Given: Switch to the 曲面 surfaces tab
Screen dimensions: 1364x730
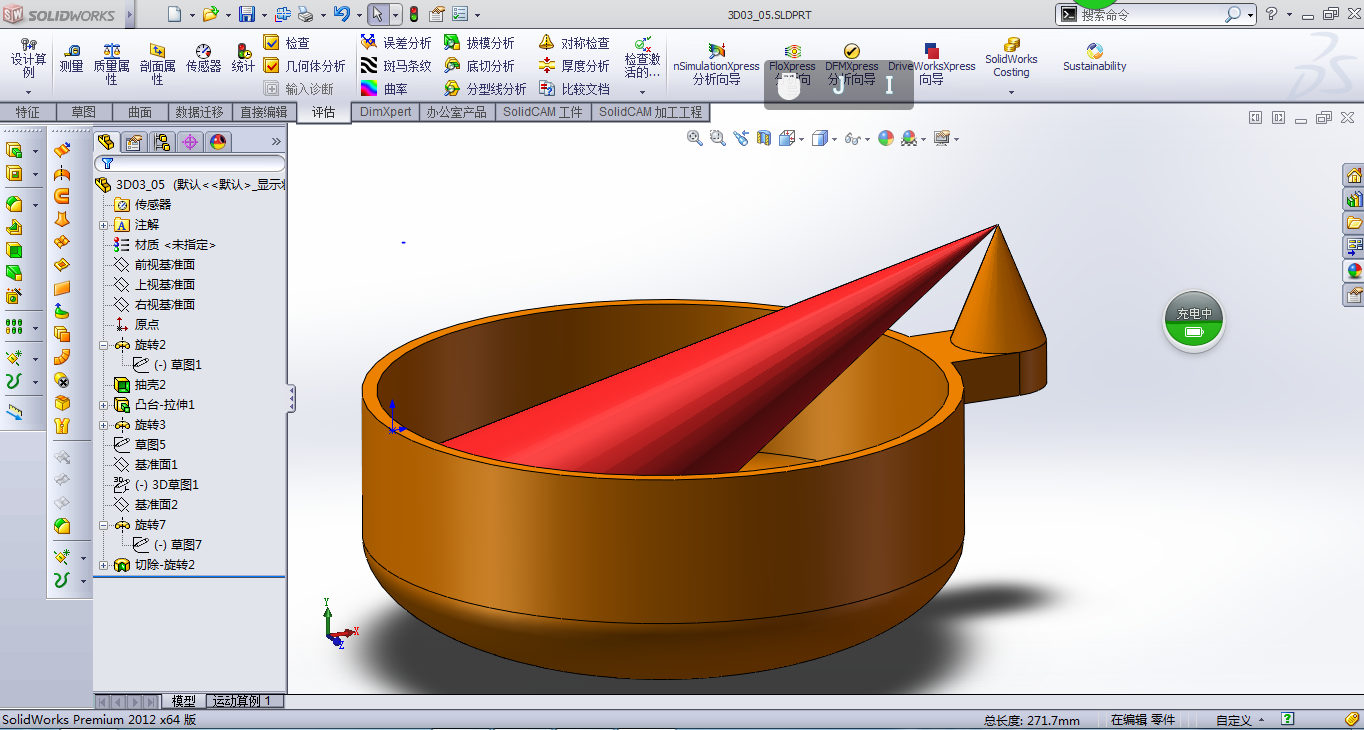Looking at the screenshot, I should click(140, 112).
